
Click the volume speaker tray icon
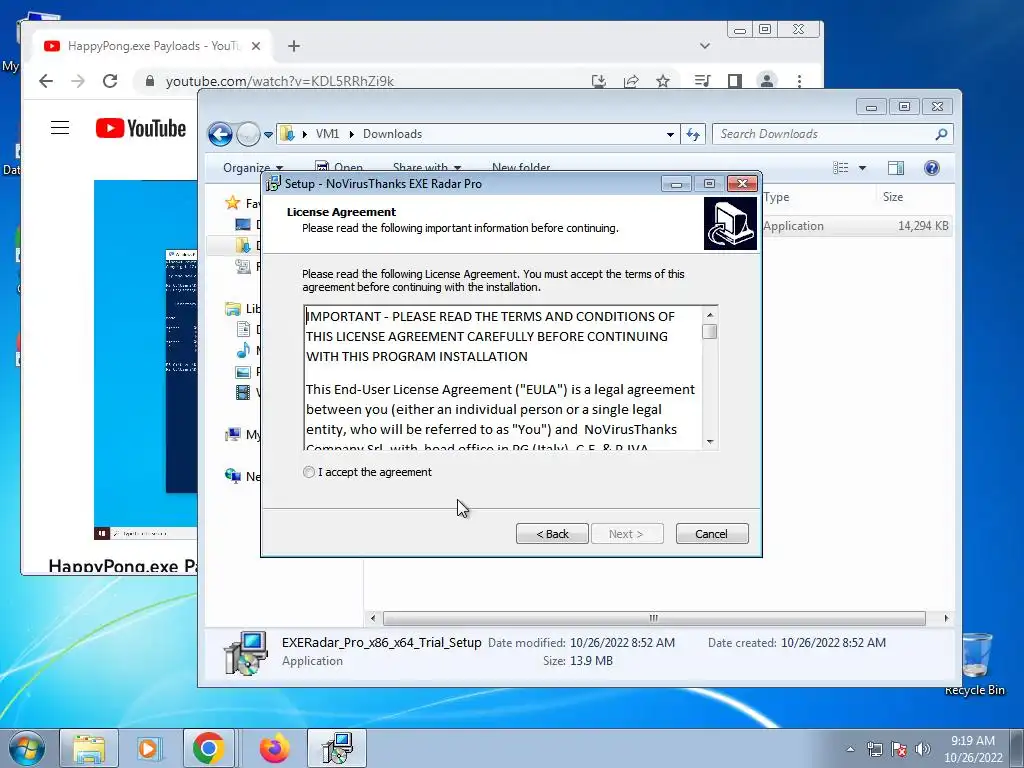click(922, 749)
